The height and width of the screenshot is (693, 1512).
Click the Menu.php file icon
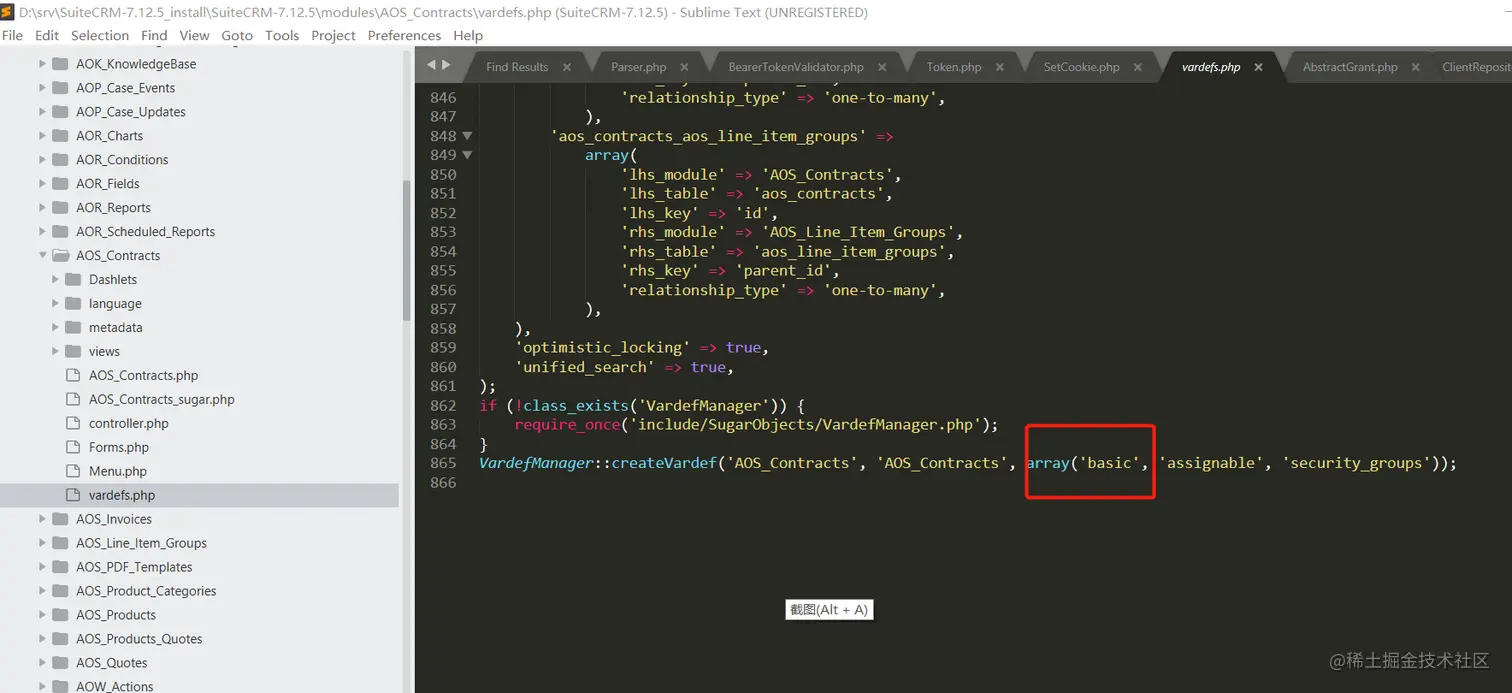pos(72,472)
